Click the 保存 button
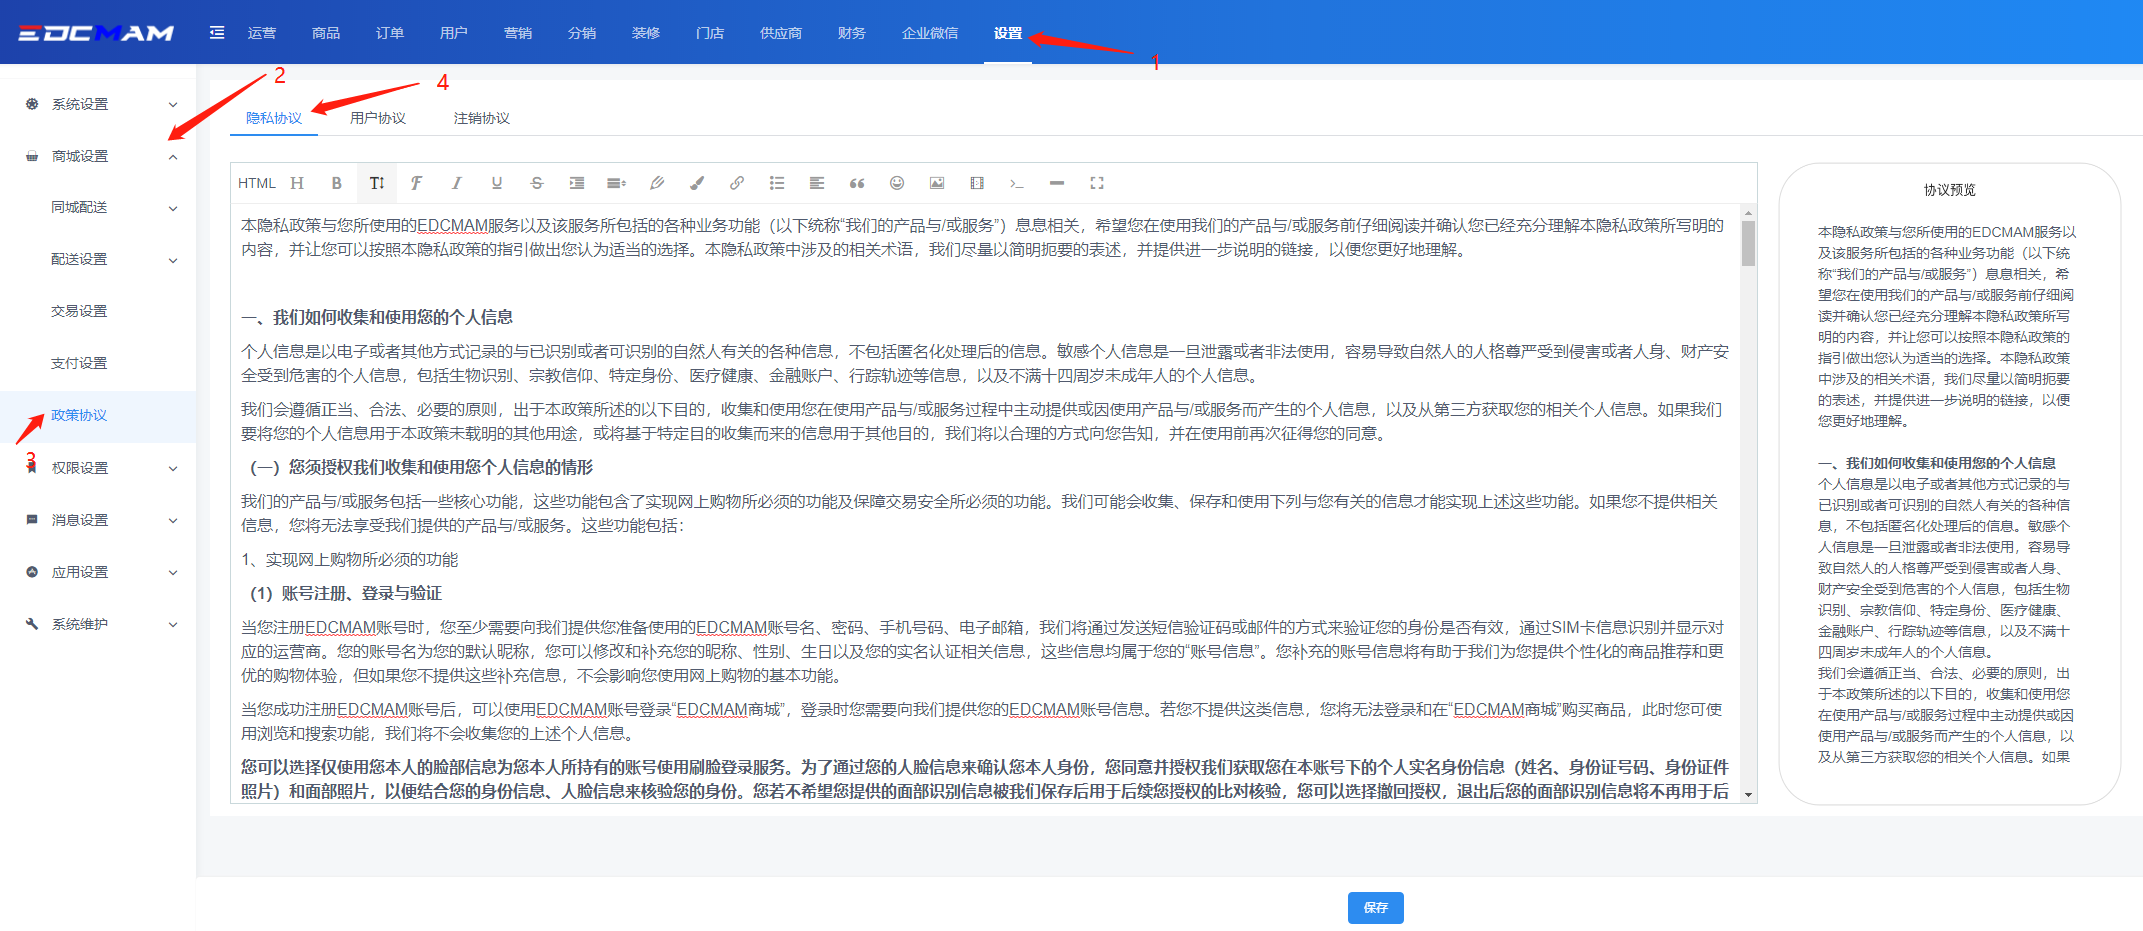This screenshot has height=931, width=2143. [1375, 907]
